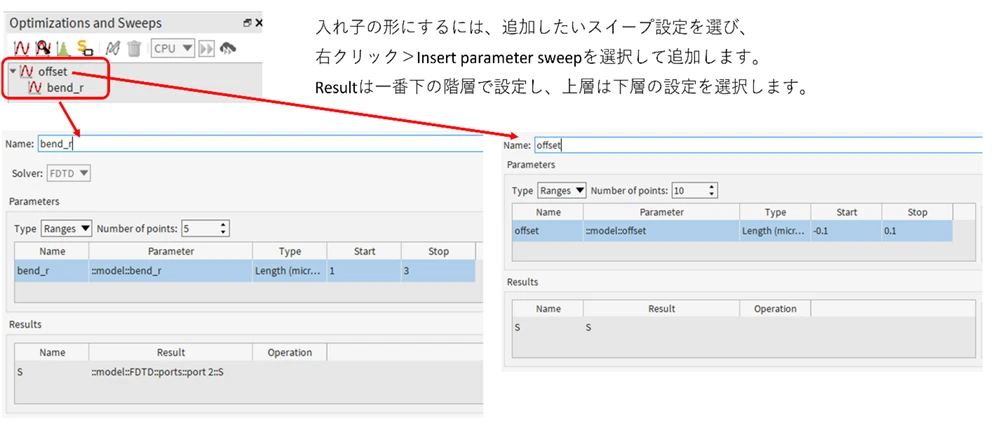Viewport: 1000px width, 425px height.
Task: Click the trash delete icon
Action: click(x=134, y=48)
